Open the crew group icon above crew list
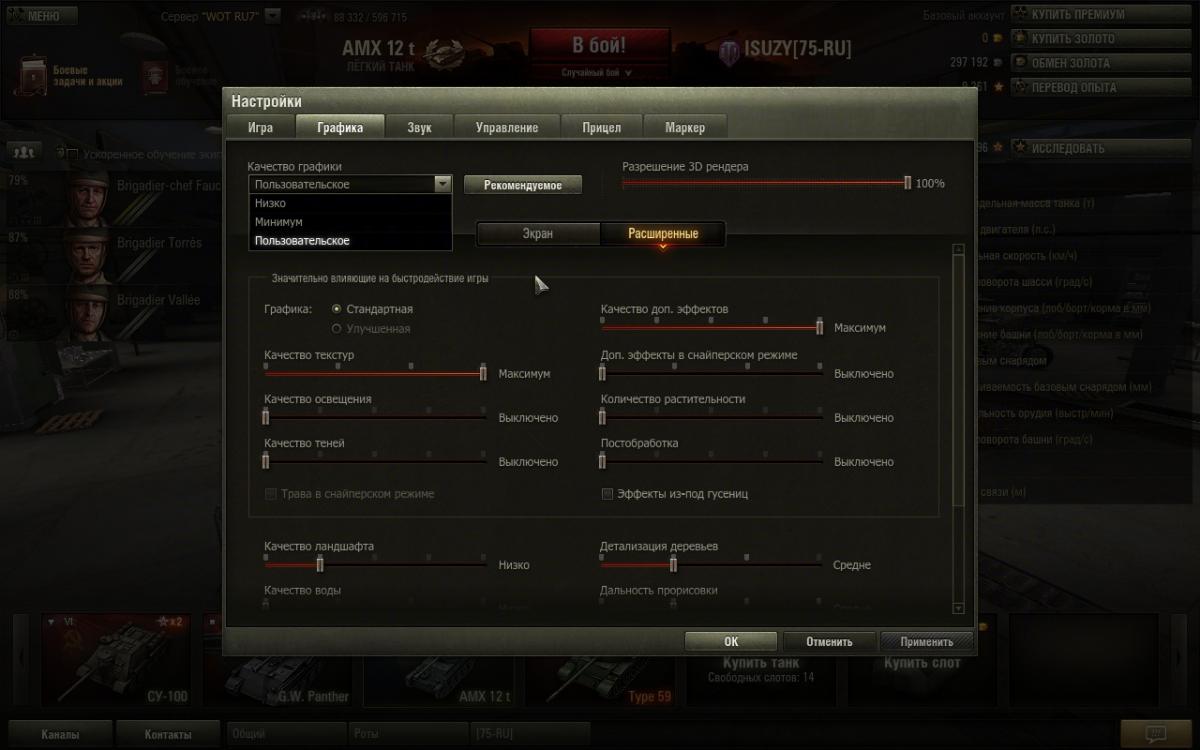 22,151
